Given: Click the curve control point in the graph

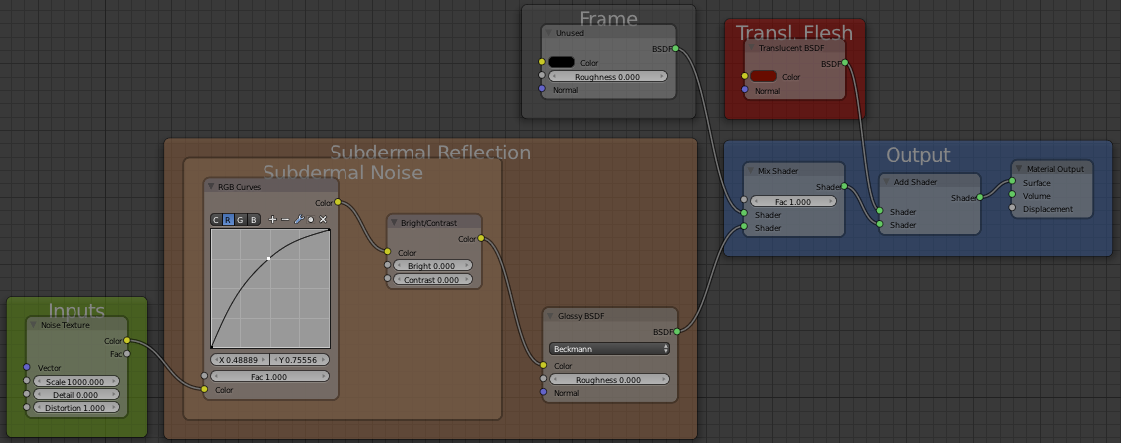Looking at the screenshot, I should tap(268, 258).
